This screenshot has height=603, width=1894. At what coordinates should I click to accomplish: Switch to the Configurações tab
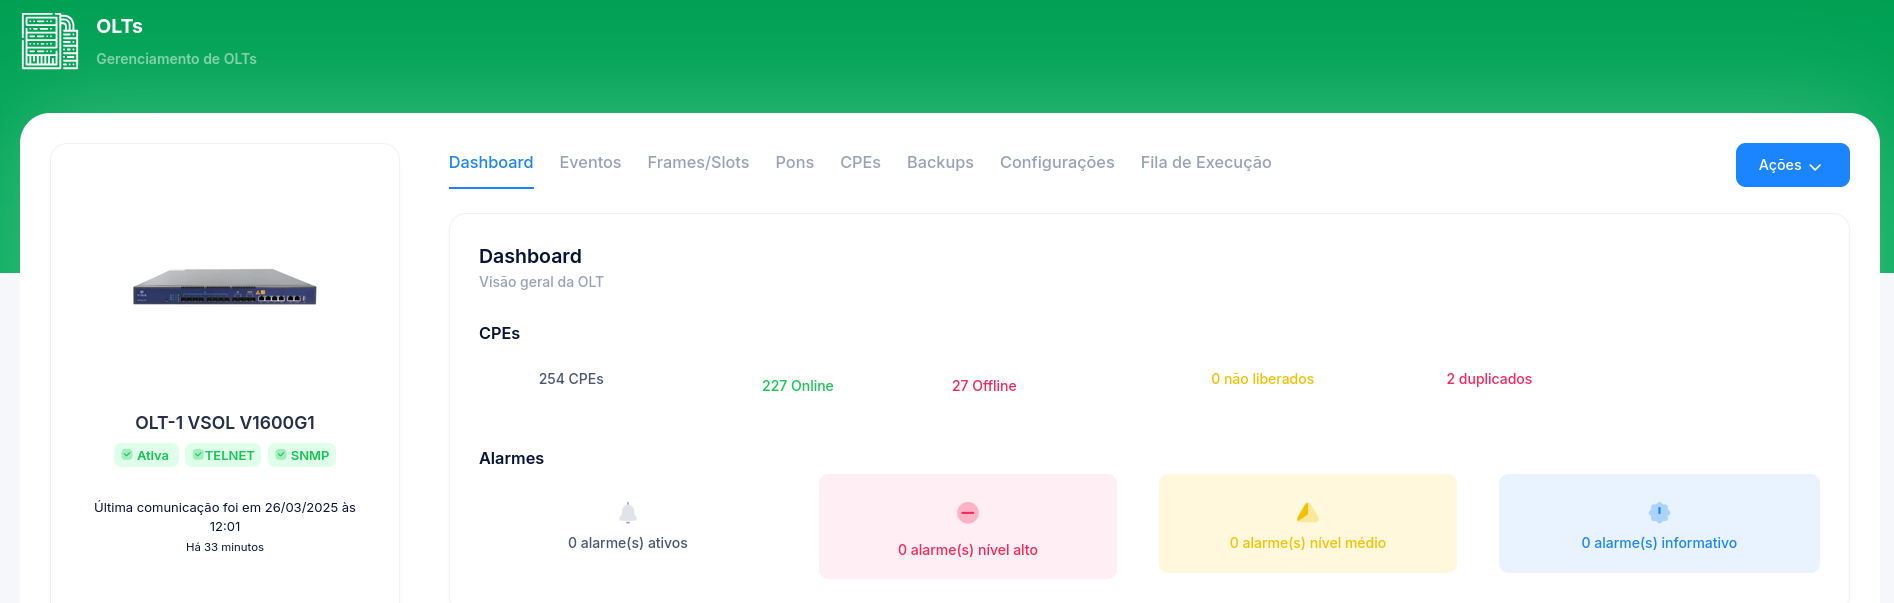pyautogui.click(x=1057, y=163)
